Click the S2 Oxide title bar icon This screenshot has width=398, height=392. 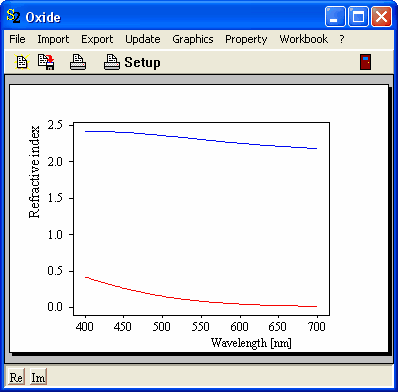coord(13,16)
